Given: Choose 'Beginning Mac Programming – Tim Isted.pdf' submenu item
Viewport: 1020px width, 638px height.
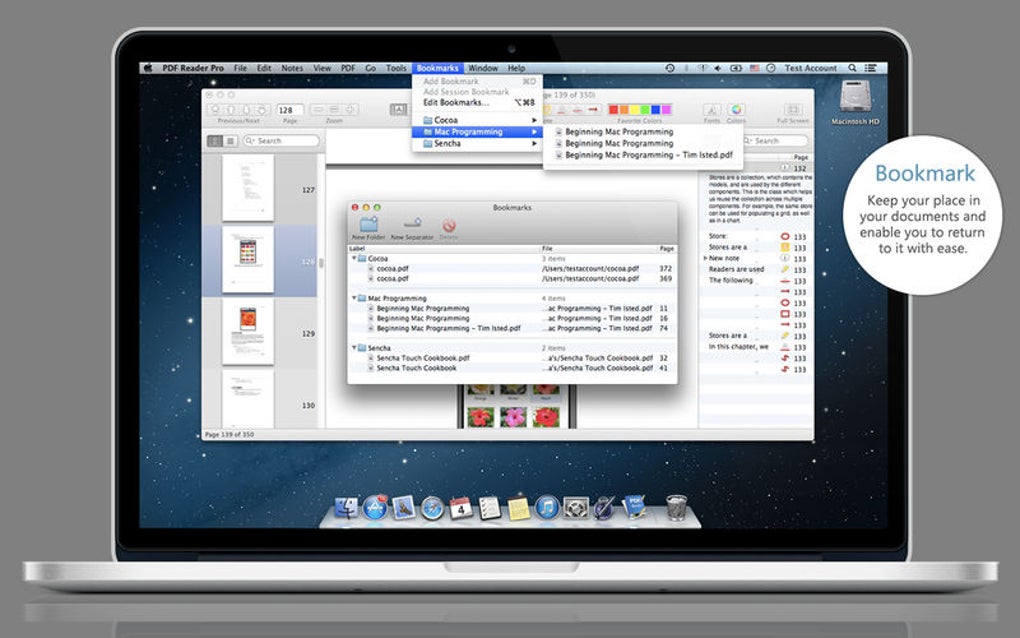Looking at the screenshot, I should [643, 155].
